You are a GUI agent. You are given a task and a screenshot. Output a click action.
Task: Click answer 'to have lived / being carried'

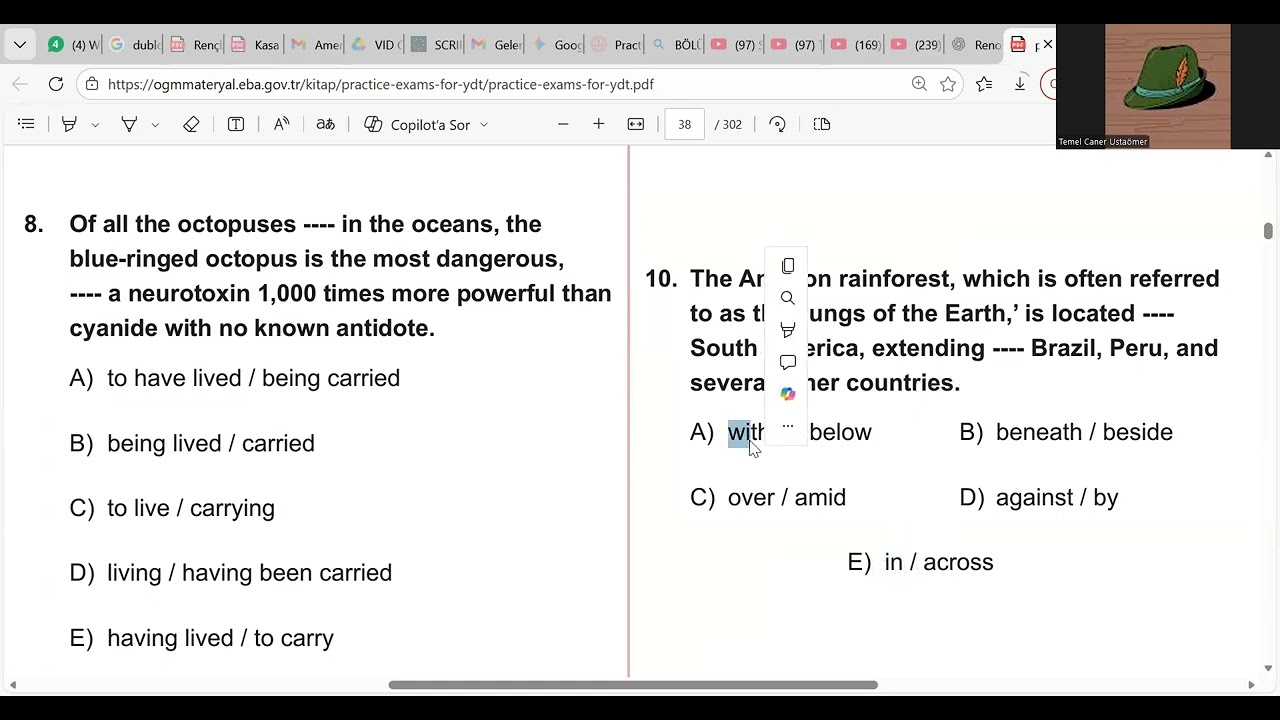(x=253, y=378)
